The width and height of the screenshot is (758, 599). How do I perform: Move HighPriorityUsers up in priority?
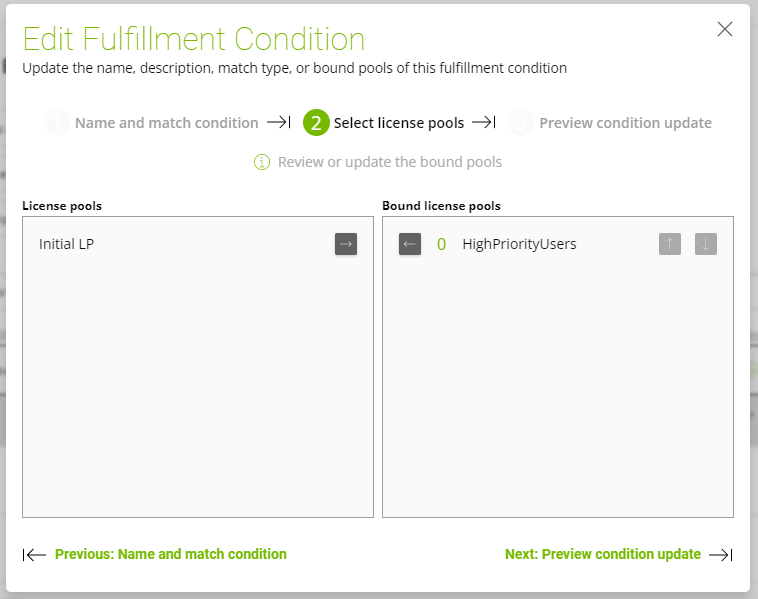[670, 244]
